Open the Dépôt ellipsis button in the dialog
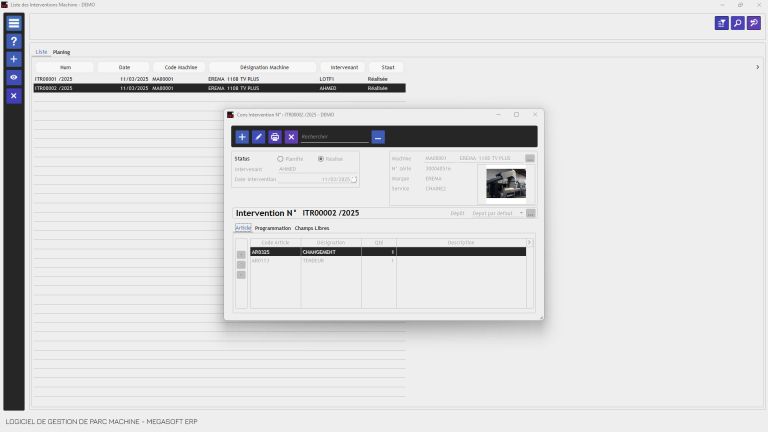The height and width of the screenshot is (432, 768). (x=530, y=213)
